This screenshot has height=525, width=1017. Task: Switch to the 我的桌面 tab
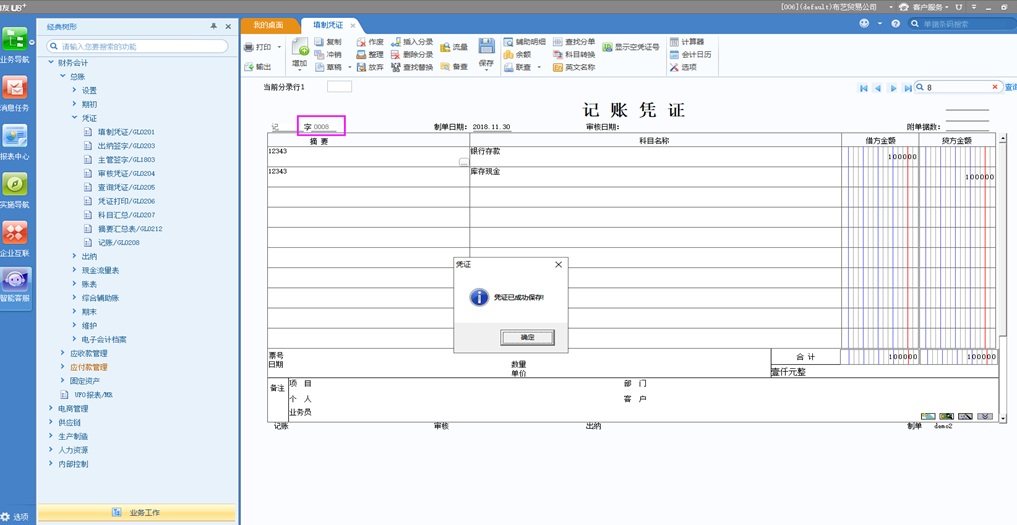point(269,25)
